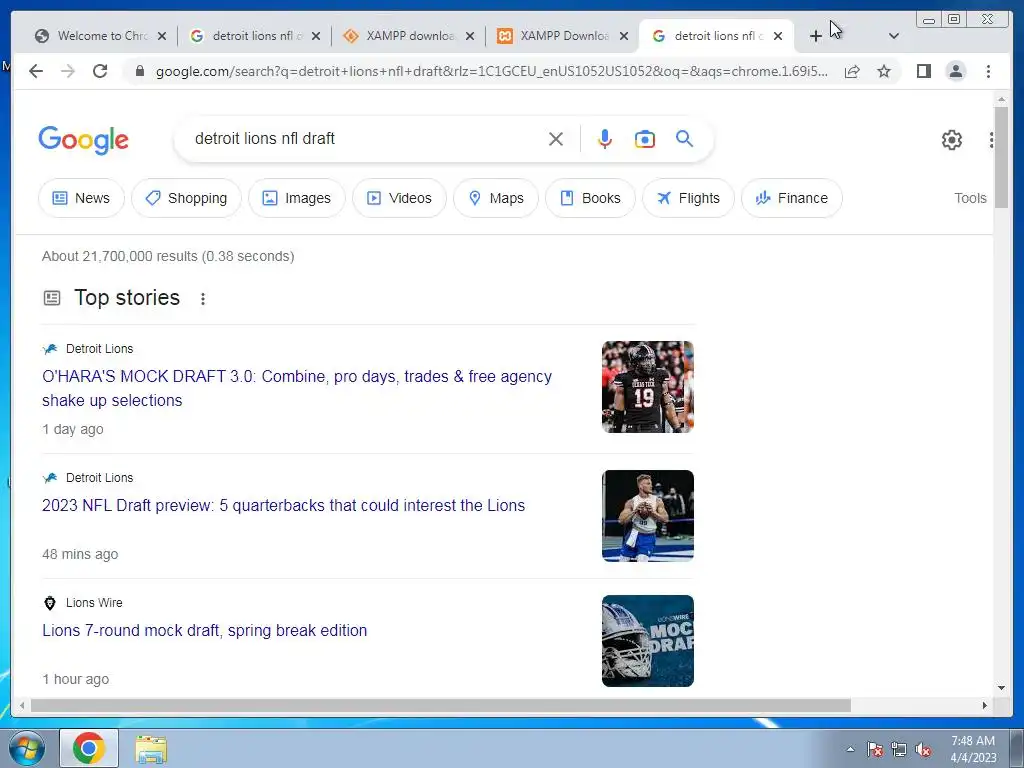Close the first XAMPP download tab
This screenshot has height=768, width=1024.
pos(470,36)
